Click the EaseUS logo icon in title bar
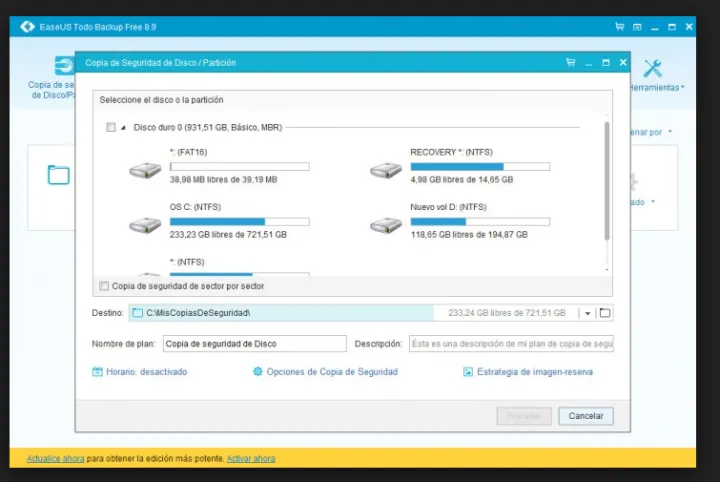Image resolution: width=720 pixels, height=482 pixels. 28,27
